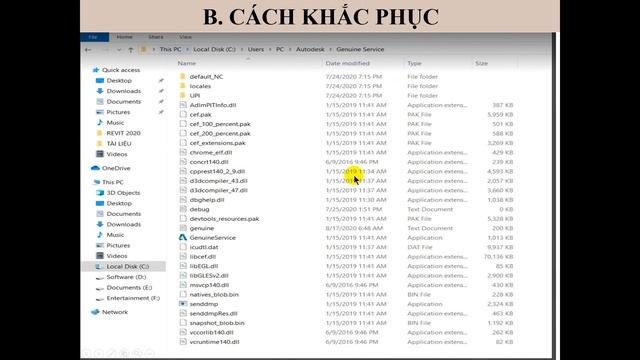
Task: Switch to the Home ribbon tab
Action: point(124,37)
